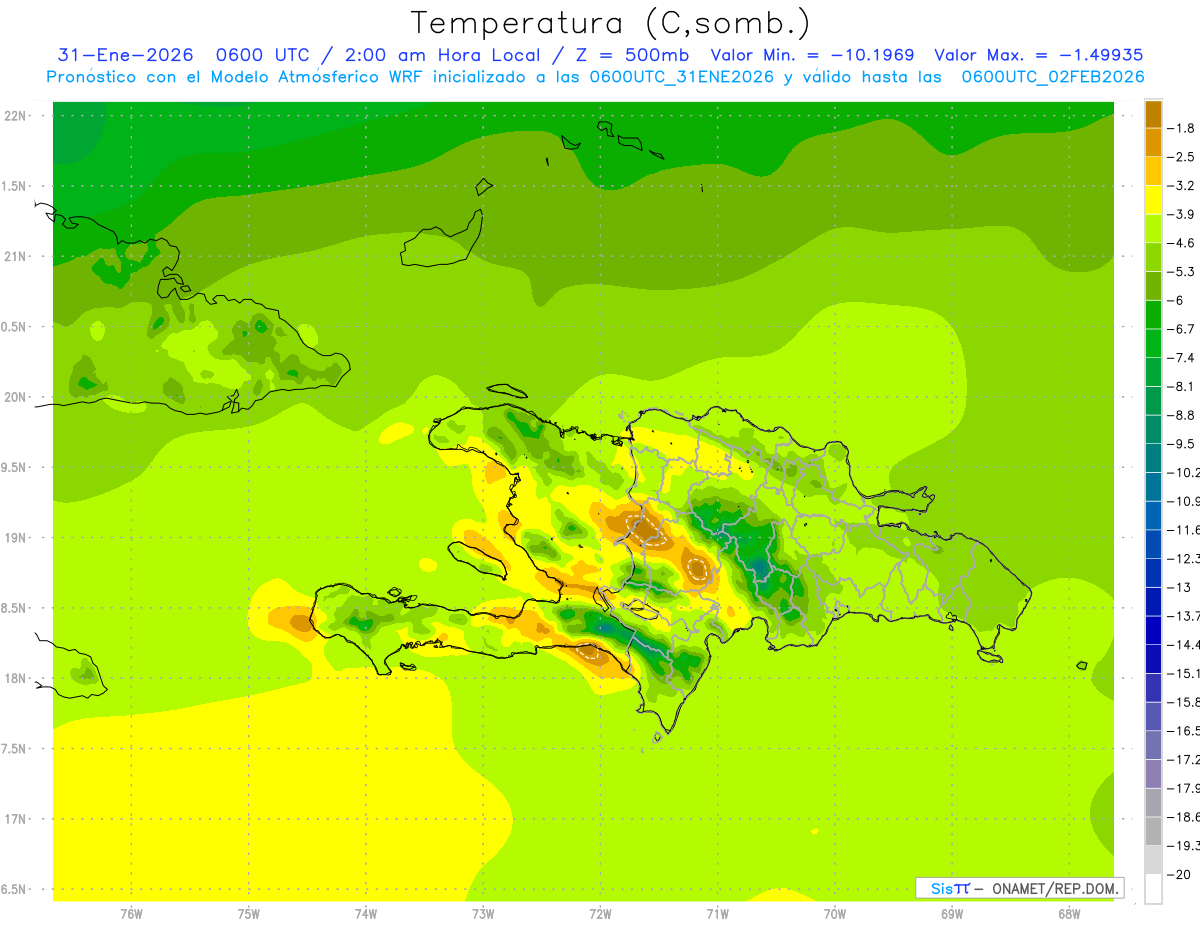Click the "21N" latitude axis label
Screen dimensions: 1200x927
tap(16, 256)
